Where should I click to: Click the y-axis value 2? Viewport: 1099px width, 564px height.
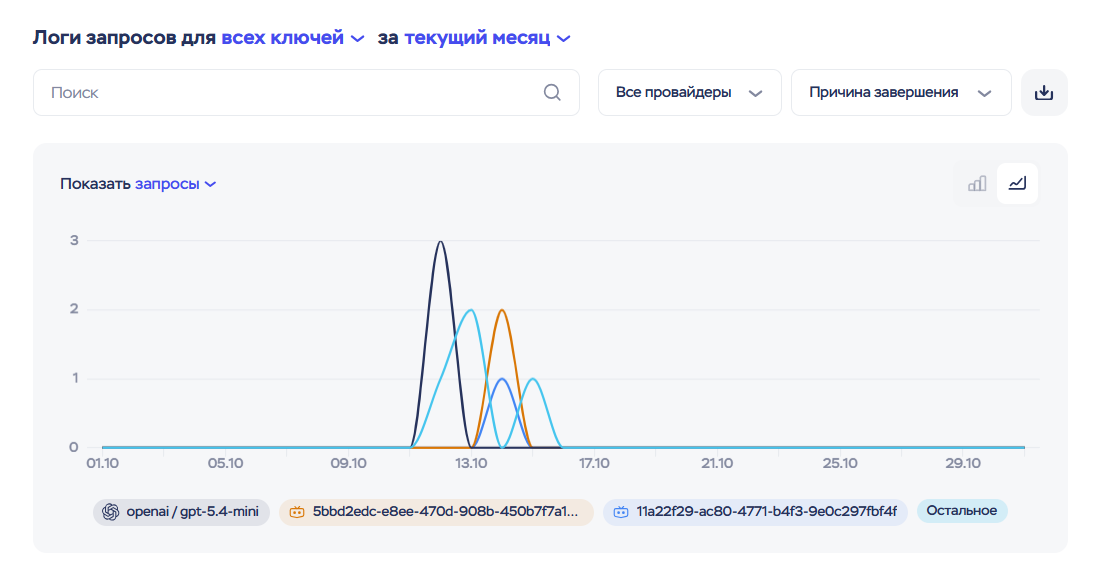(x=74, y=309)
